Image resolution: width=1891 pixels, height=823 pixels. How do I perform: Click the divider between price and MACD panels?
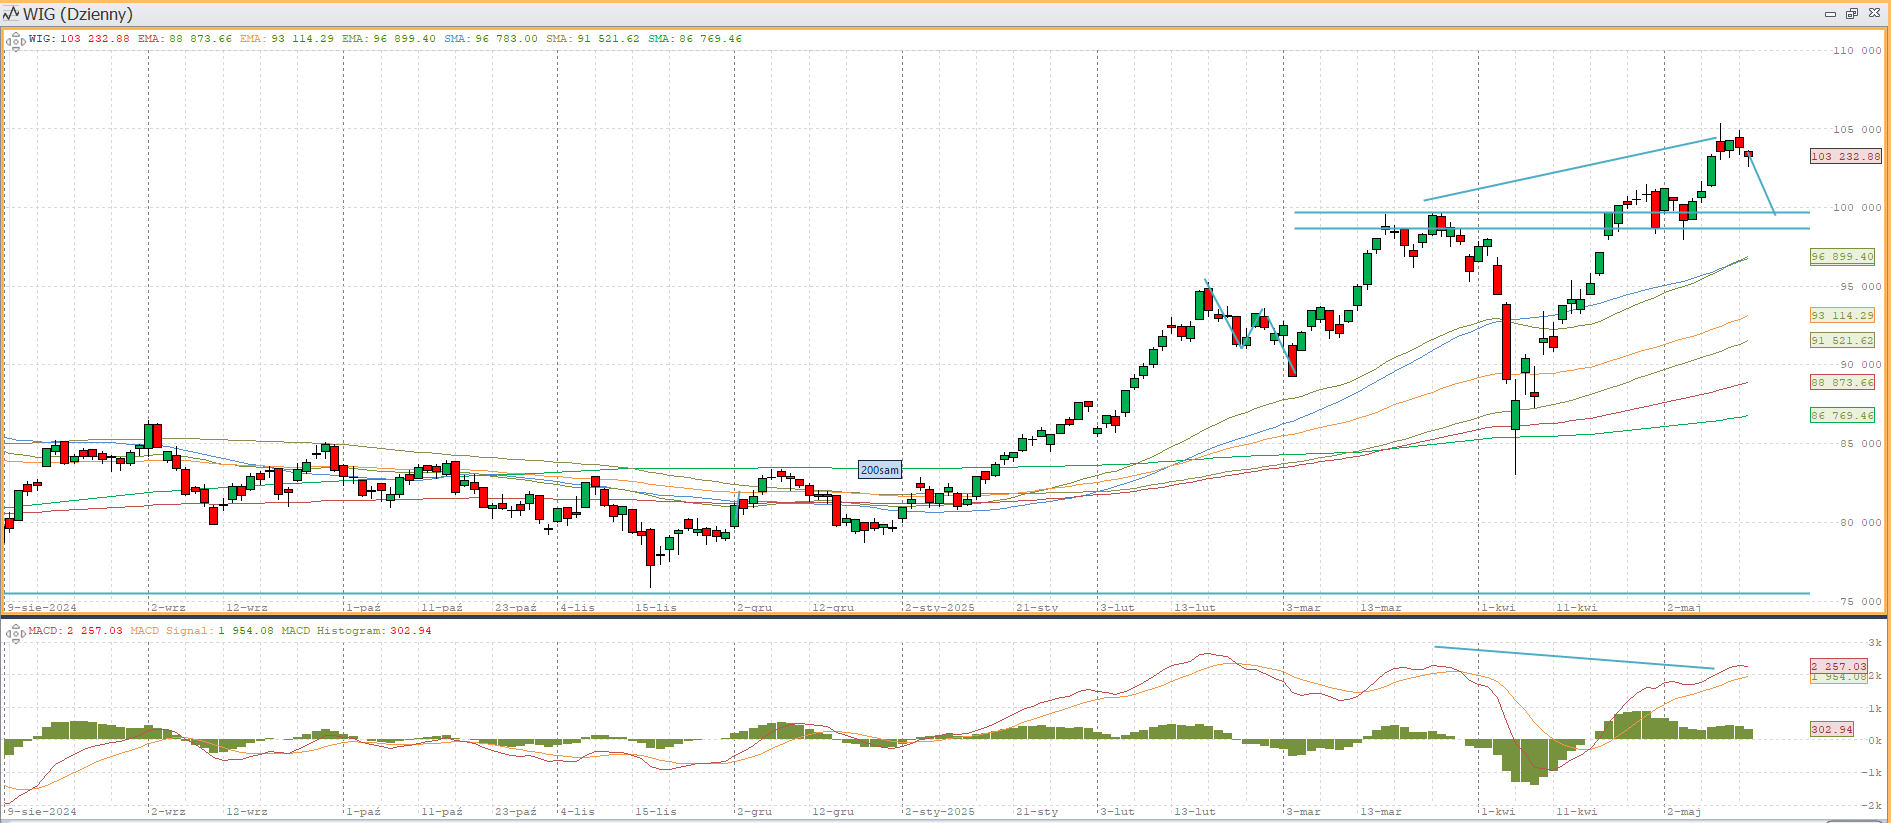(x=945, y=617)
